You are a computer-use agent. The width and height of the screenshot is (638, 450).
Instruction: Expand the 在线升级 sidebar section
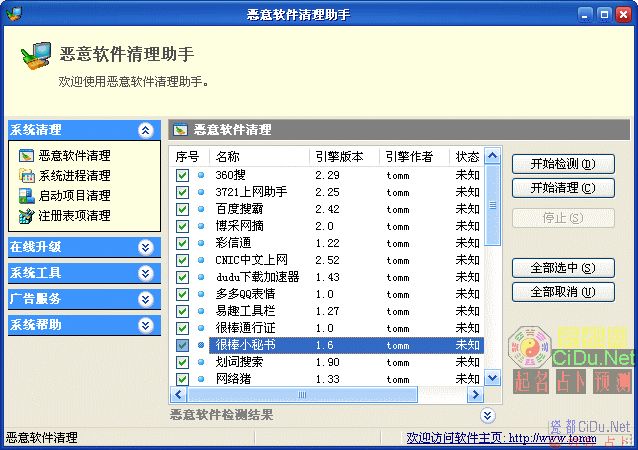[146, 247]
